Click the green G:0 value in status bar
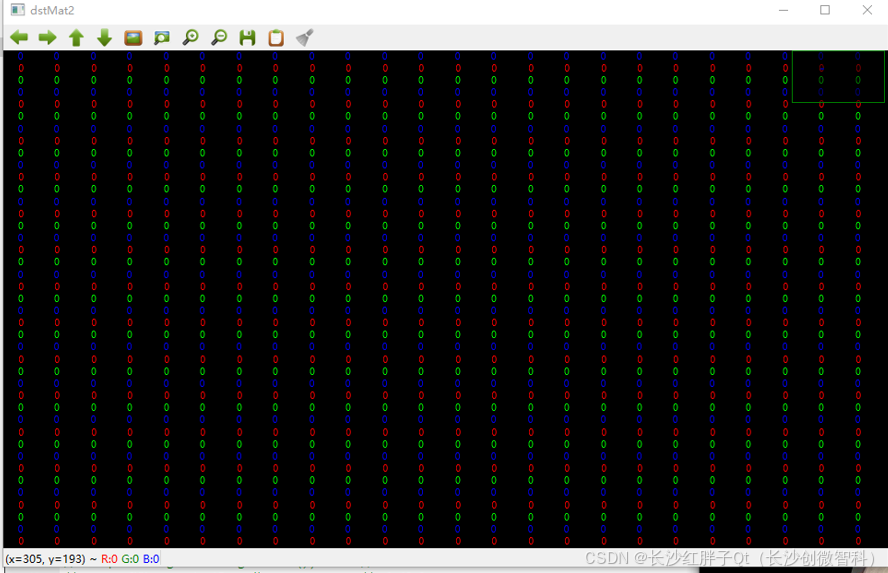Viewport: 888px width, 573px height. tap(130, 559)
